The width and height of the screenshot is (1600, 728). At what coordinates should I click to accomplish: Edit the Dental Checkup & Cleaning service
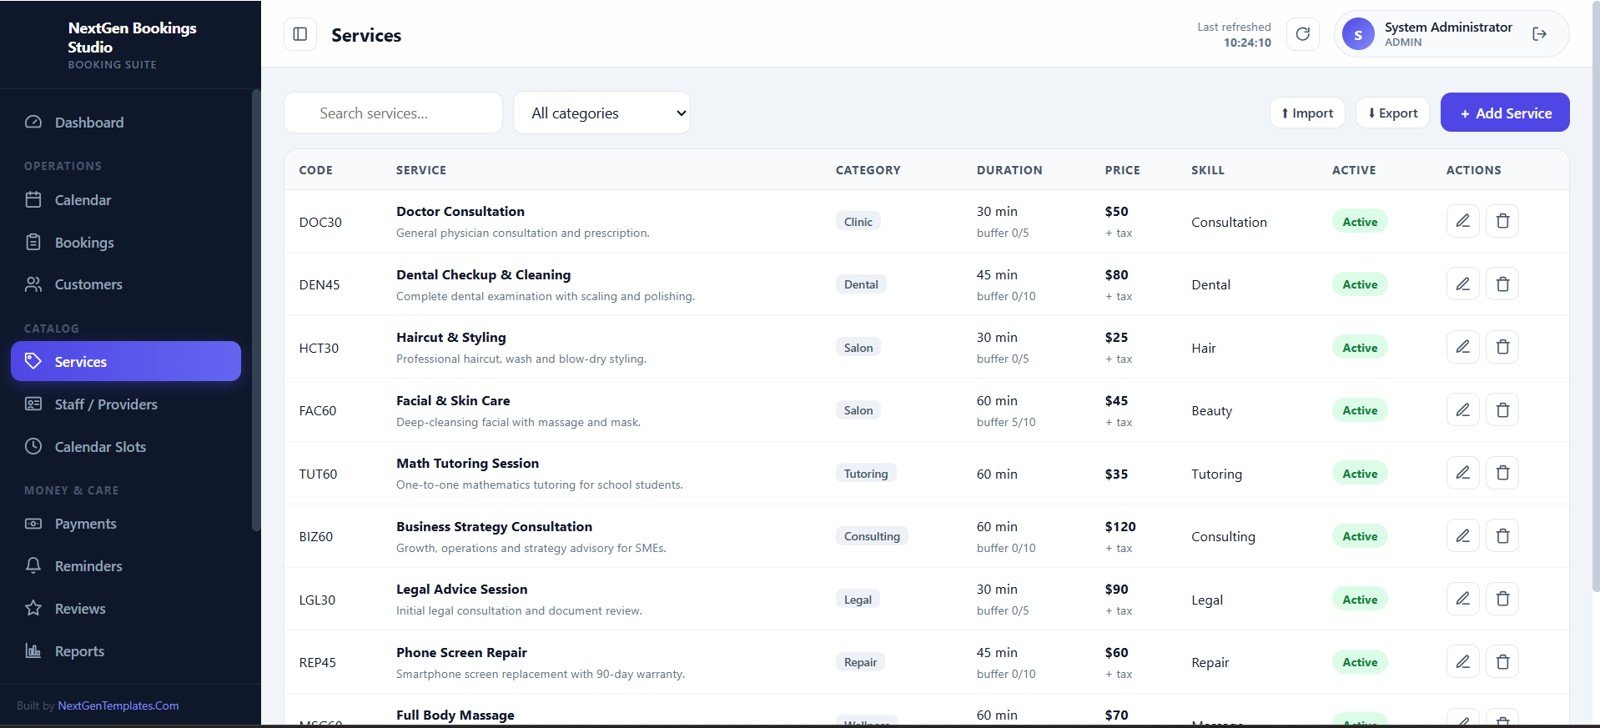tap(1462, 284)
